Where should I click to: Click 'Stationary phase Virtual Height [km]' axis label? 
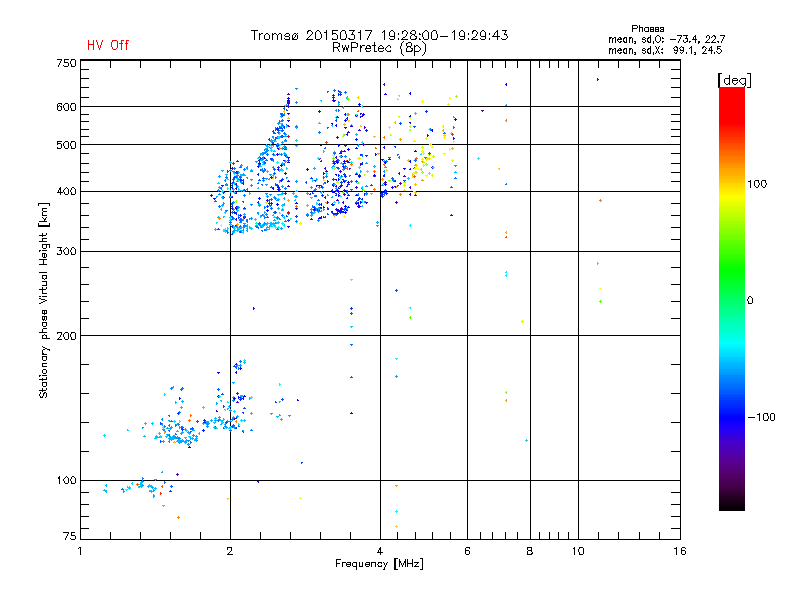click(x=43, y=301)
